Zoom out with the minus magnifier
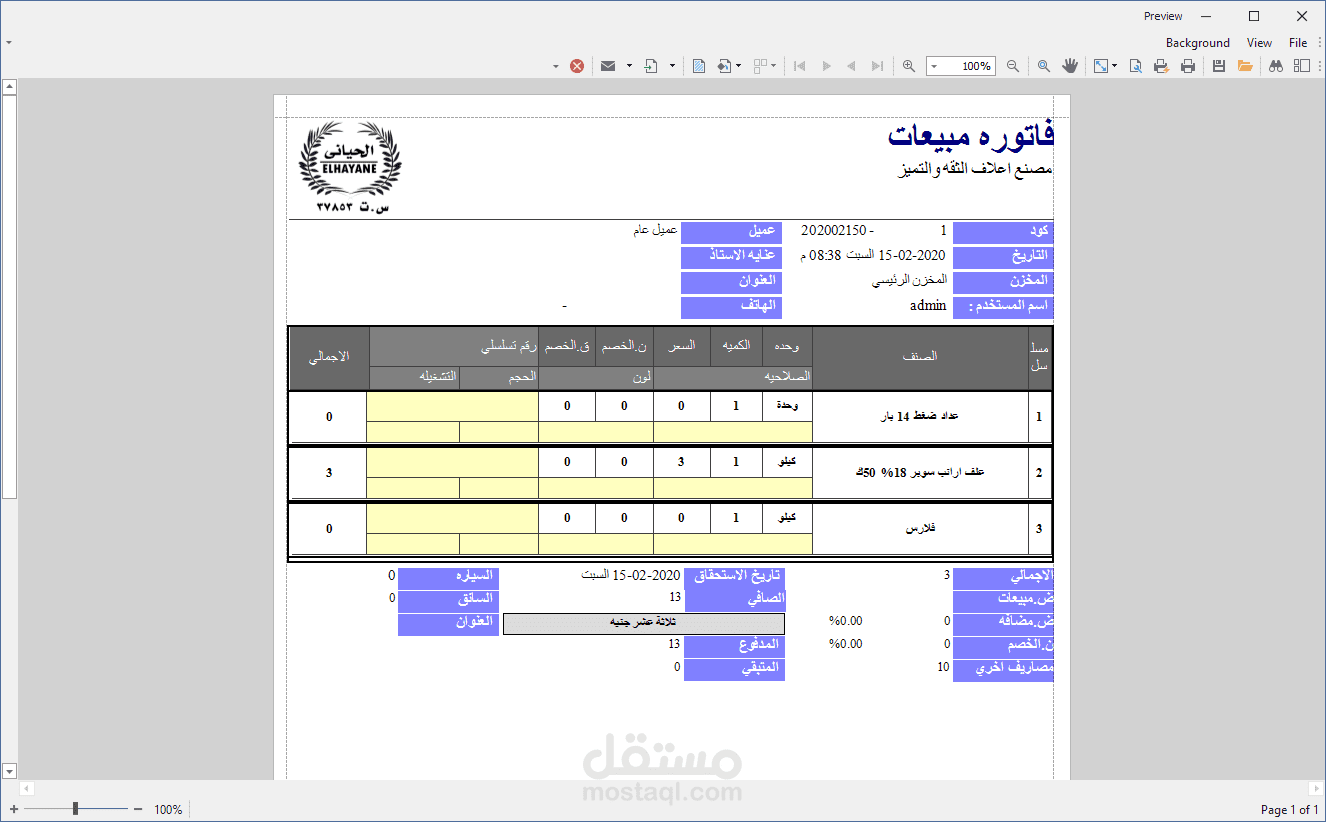Viewport: 1326px width, 822px height. point(1013,66)
